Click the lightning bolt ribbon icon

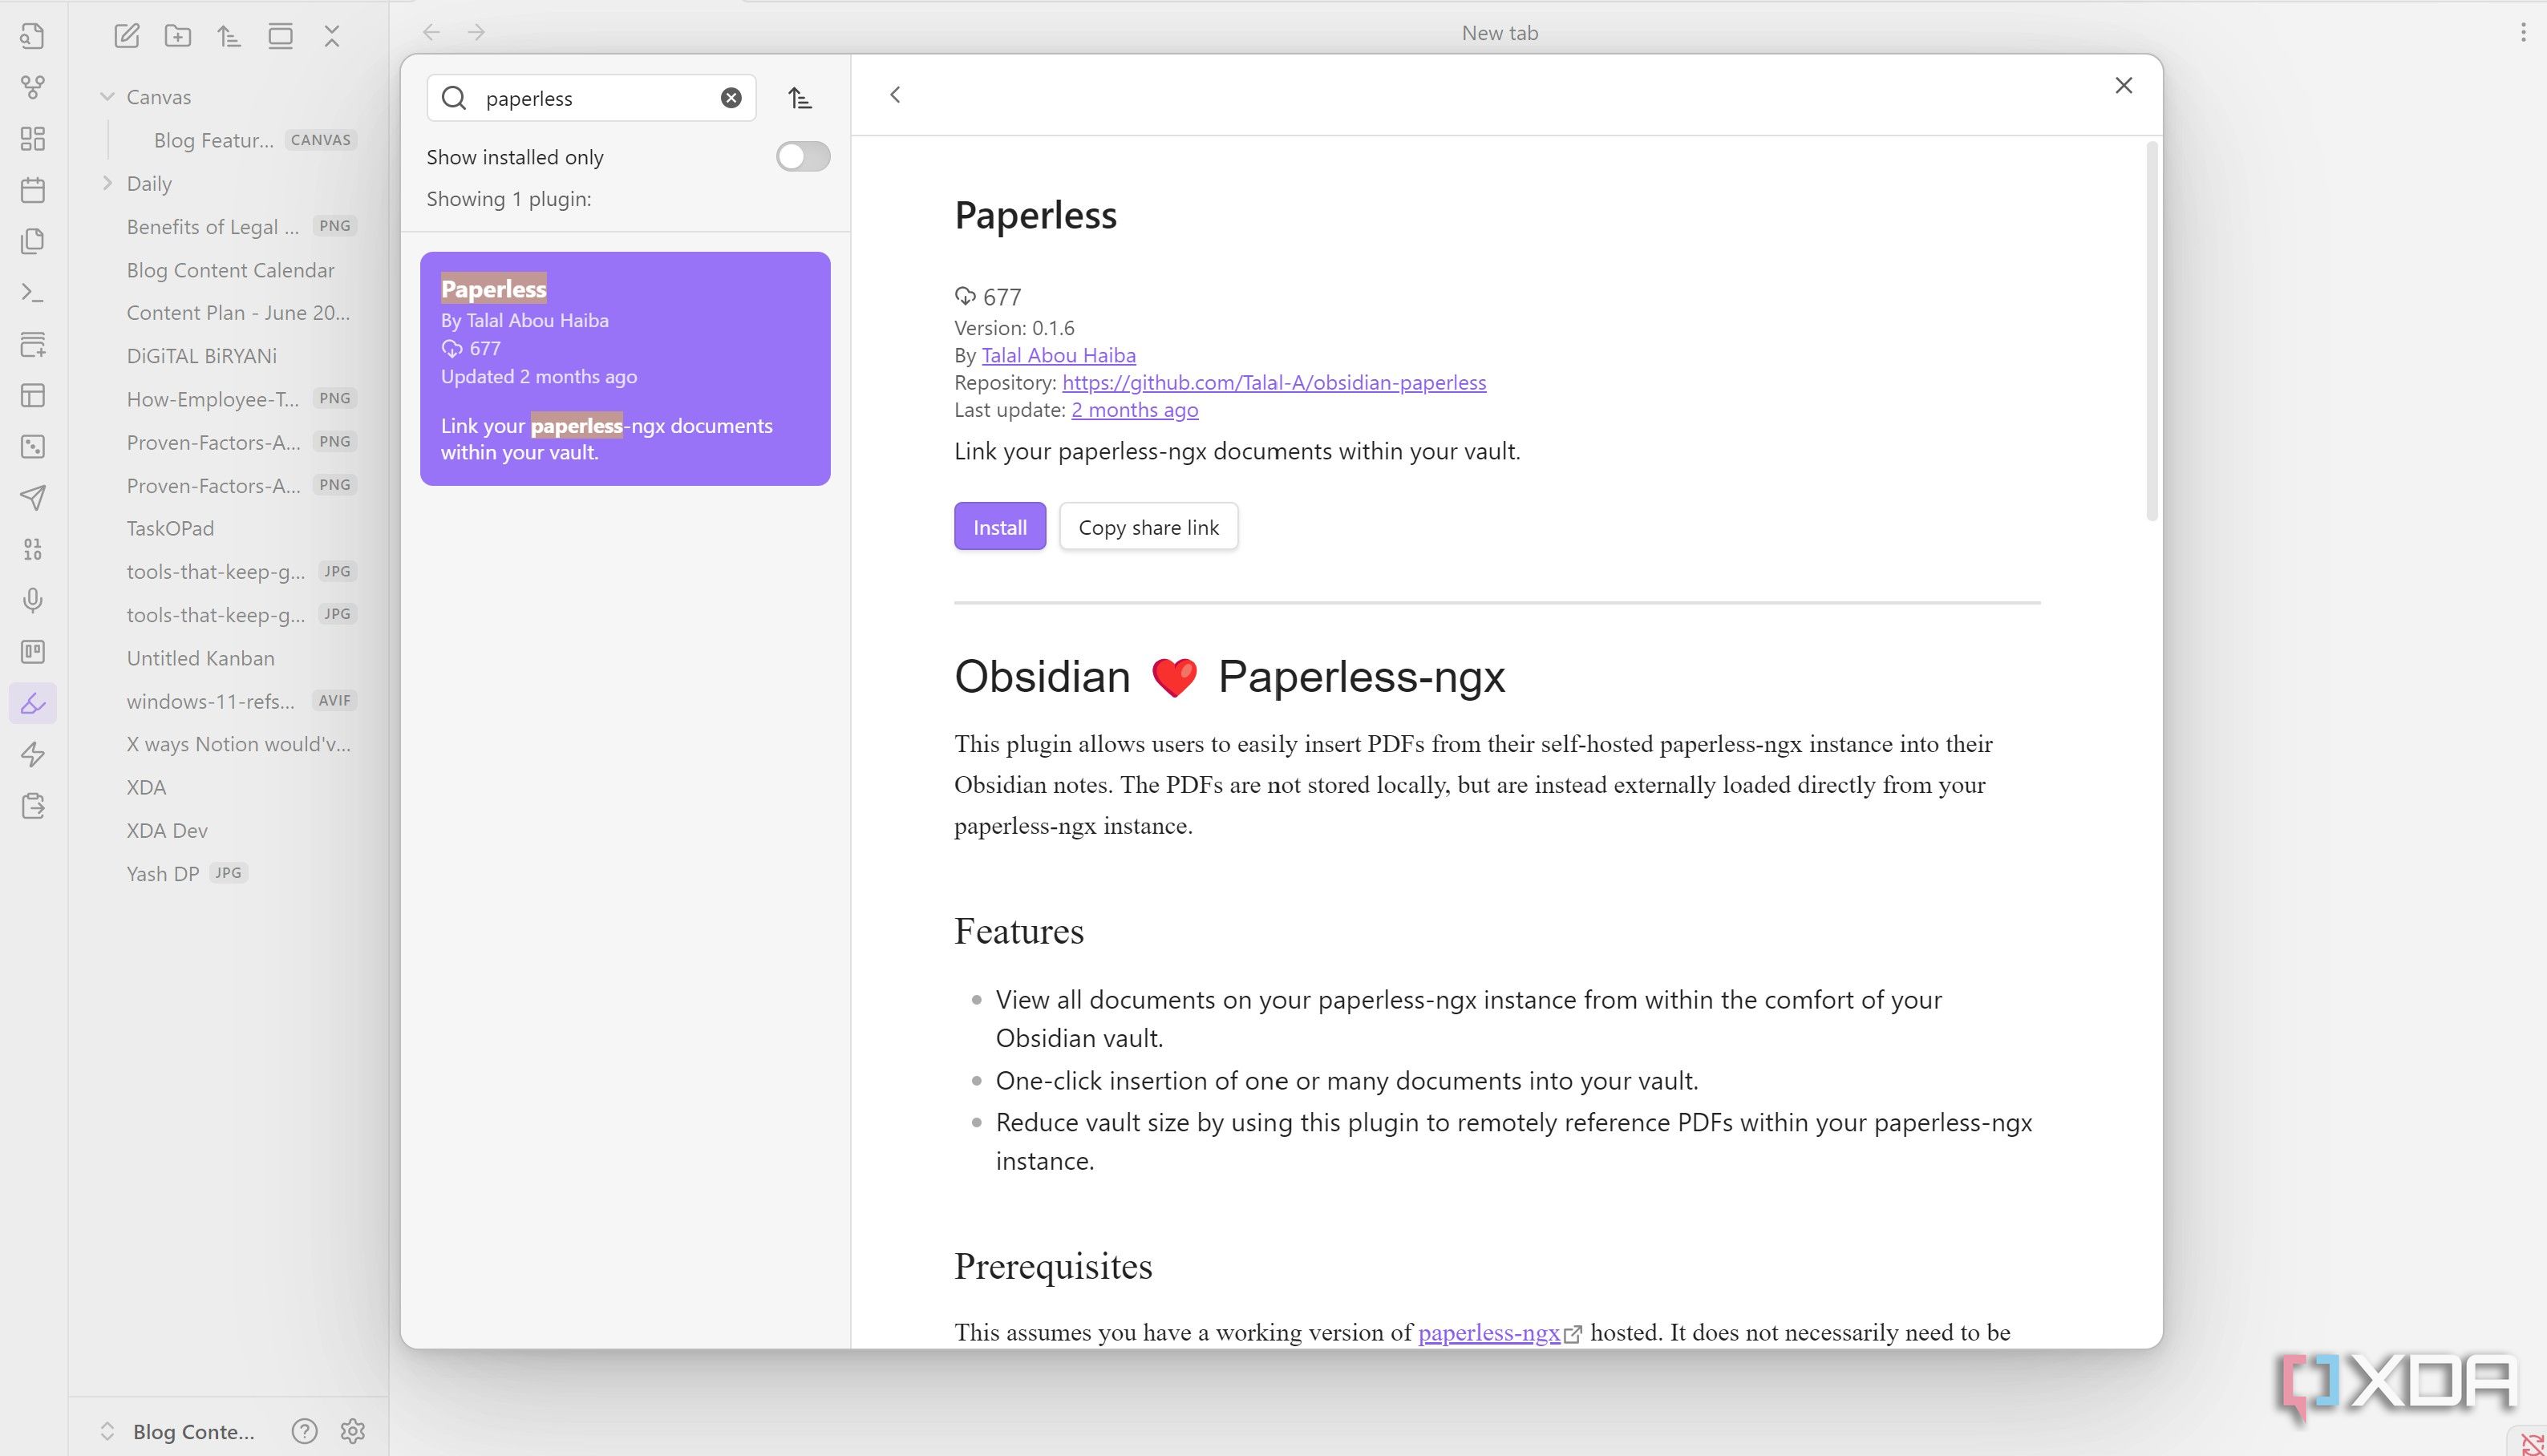pos(32,754)
